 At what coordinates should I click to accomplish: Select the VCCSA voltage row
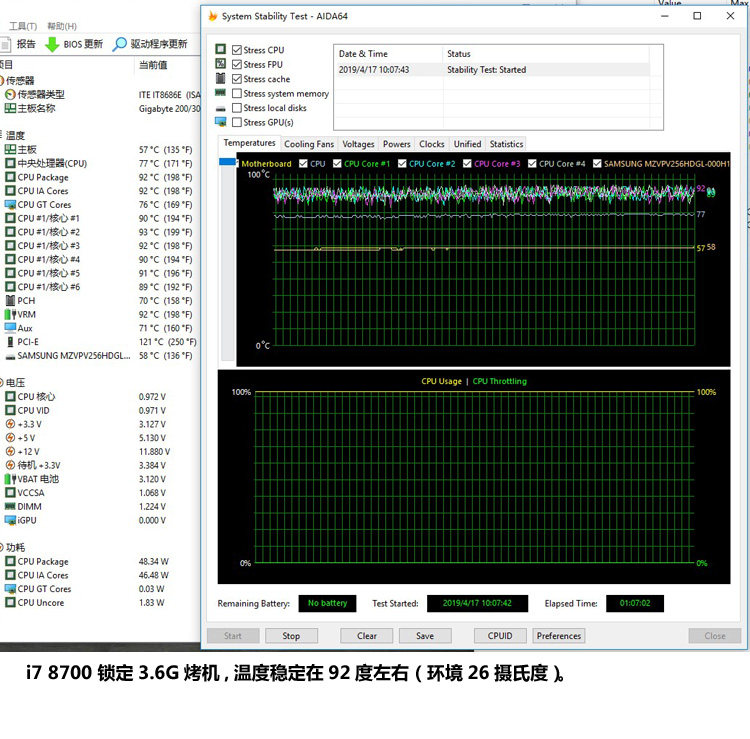click(99, 493)
